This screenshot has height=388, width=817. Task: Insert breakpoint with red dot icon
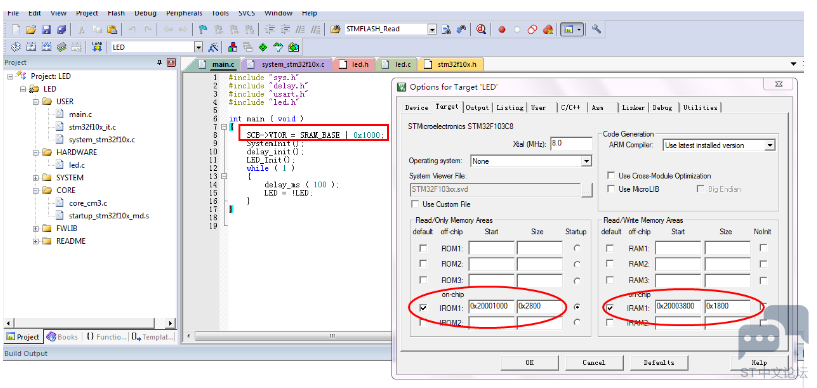click(x=502, y=30)
